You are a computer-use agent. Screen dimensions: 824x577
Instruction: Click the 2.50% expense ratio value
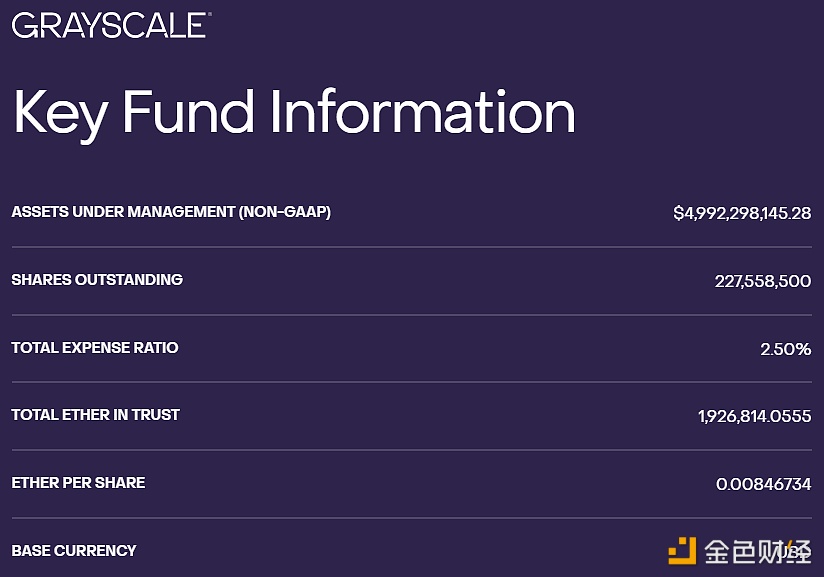[786, 349]
